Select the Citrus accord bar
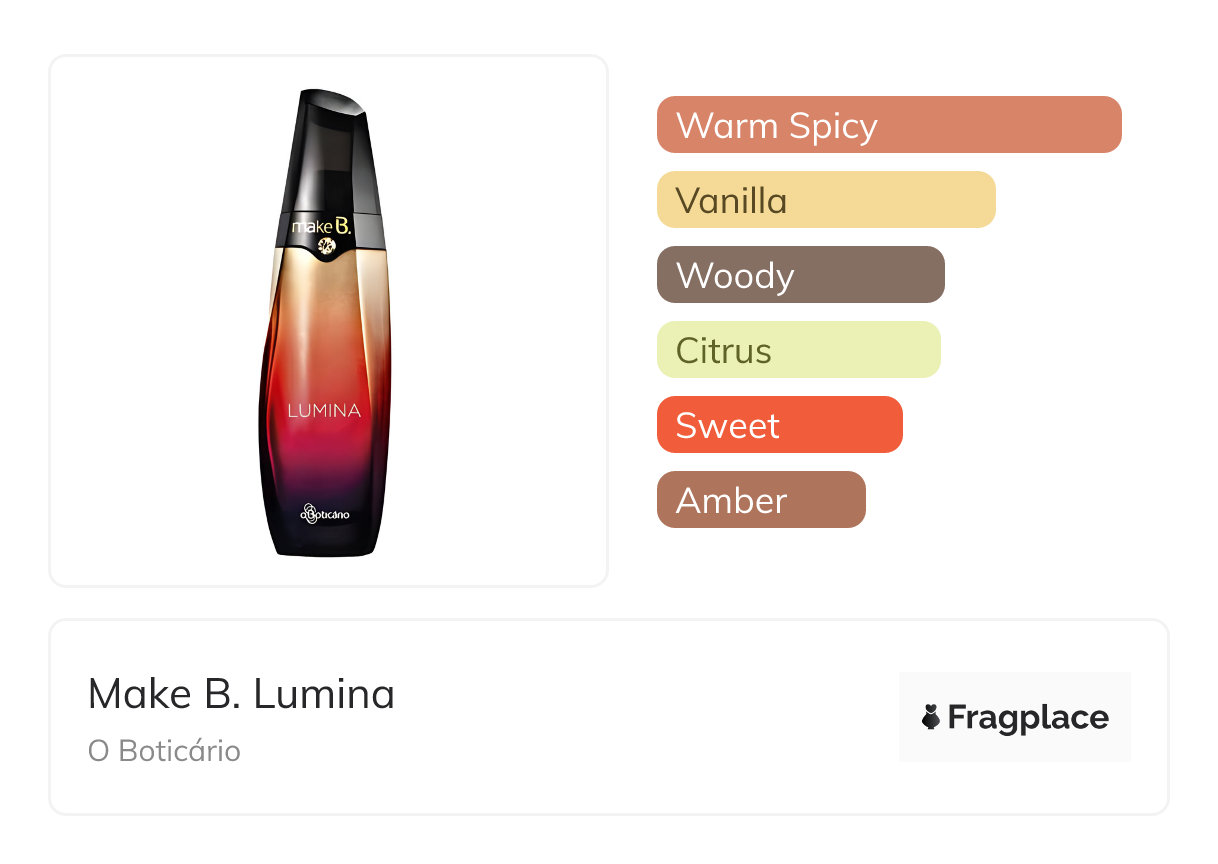Image resolution: width=1218 pixels, height=864 pixels. (x=798, y=350)
